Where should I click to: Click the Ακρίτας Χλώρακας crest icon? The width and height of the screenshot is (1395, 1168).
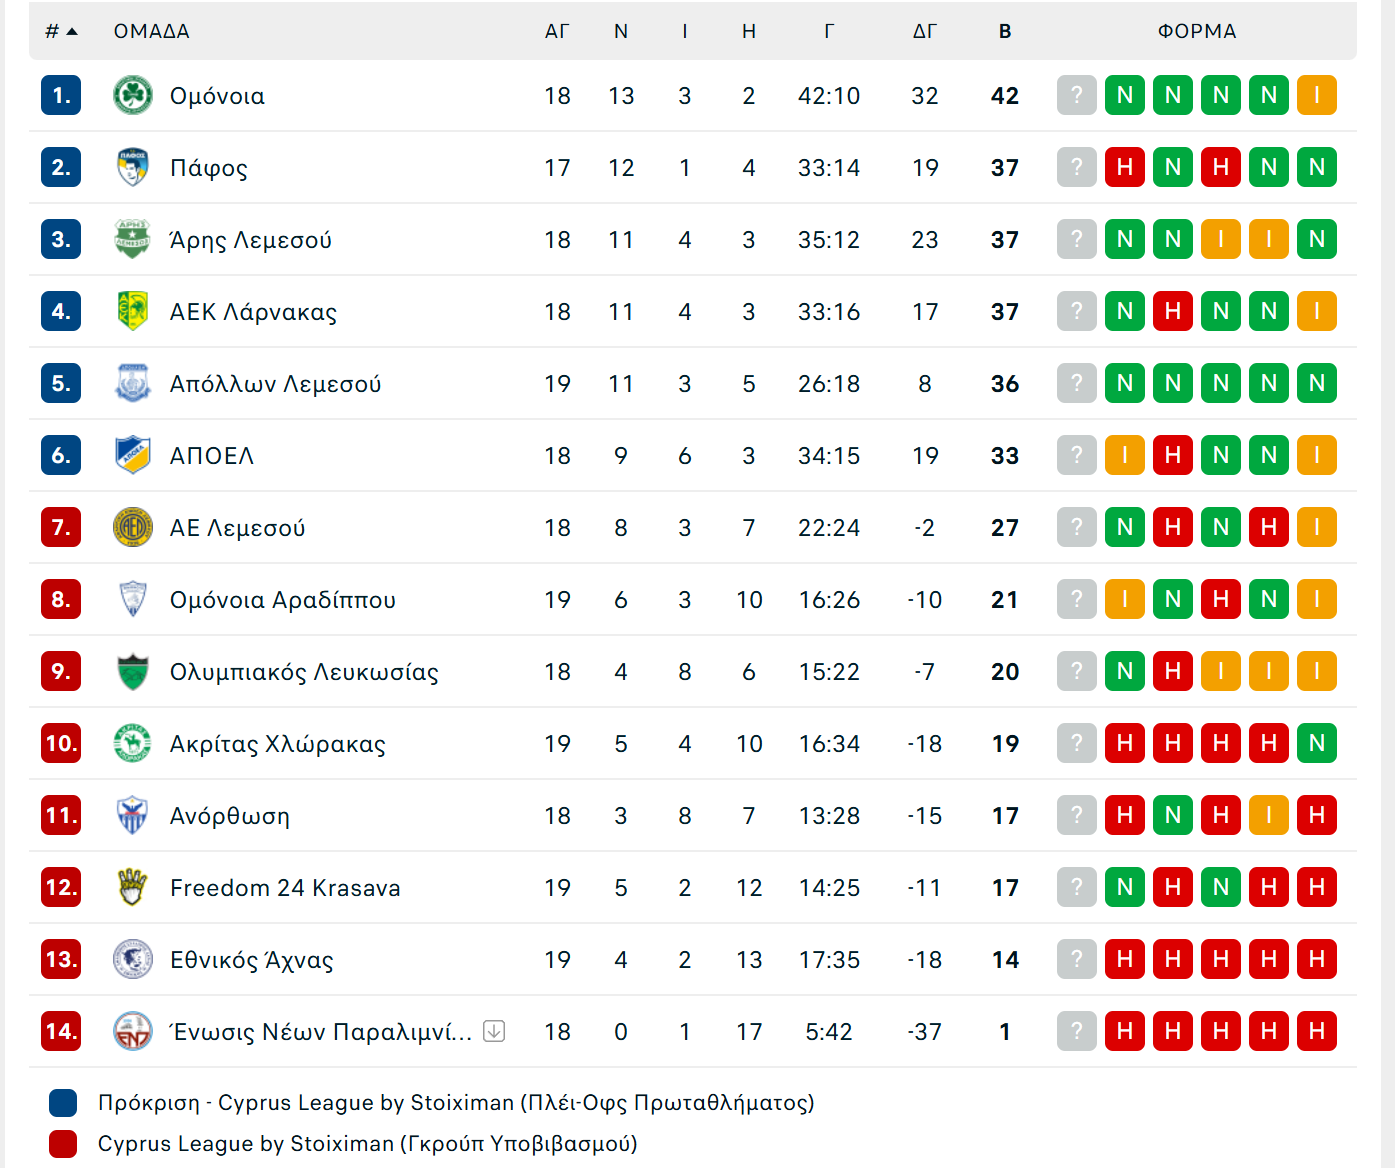(x=132, y=743)
